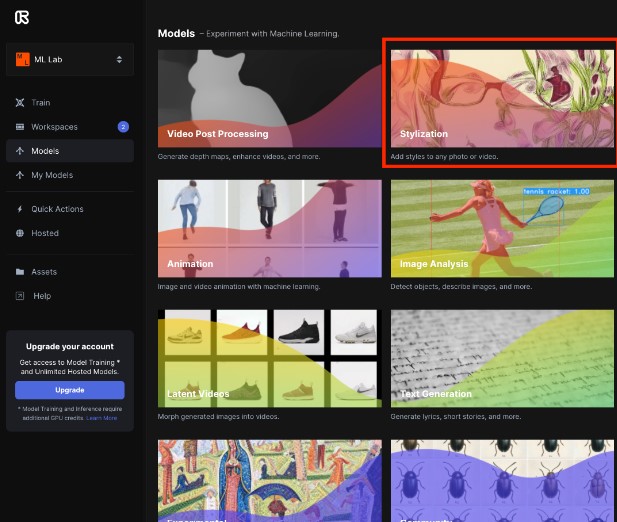Click the Assets folder icon
Screen dimensions: 617x522
click(x=20, y=272)
